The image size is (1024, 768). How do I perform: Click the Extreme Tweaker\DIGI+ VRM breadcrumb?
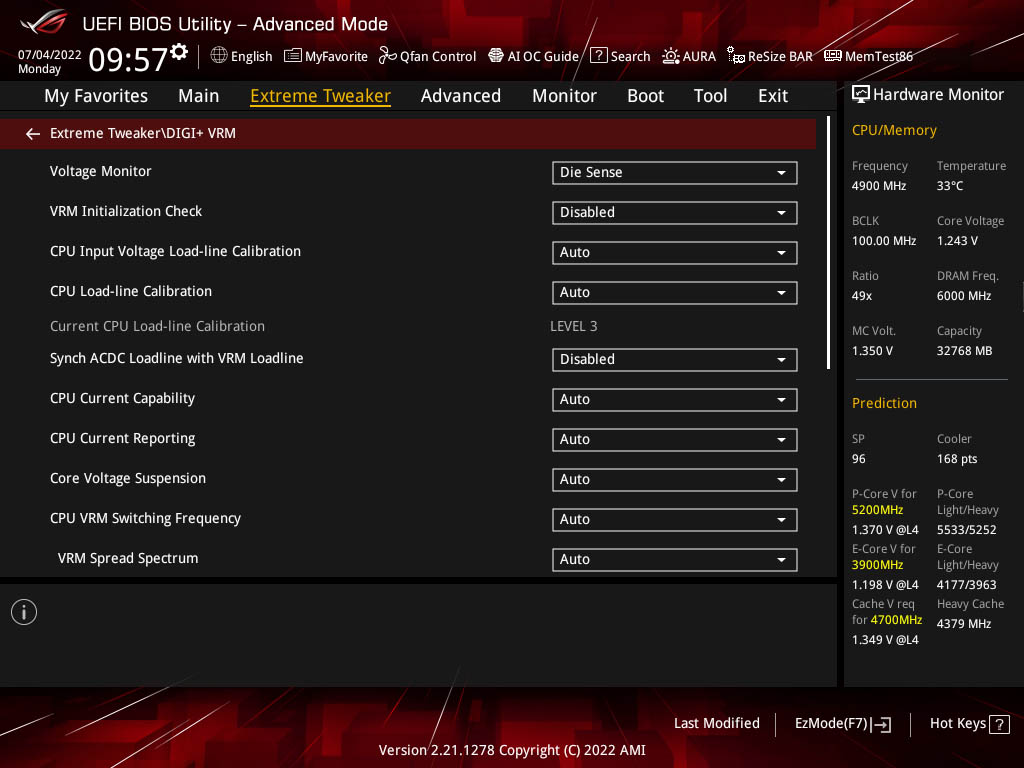142,133
